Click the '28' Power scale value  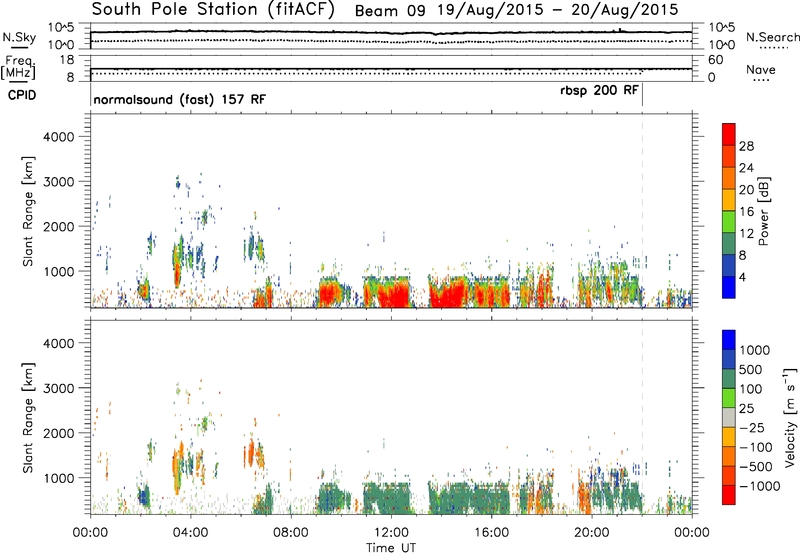pos(746,146)
